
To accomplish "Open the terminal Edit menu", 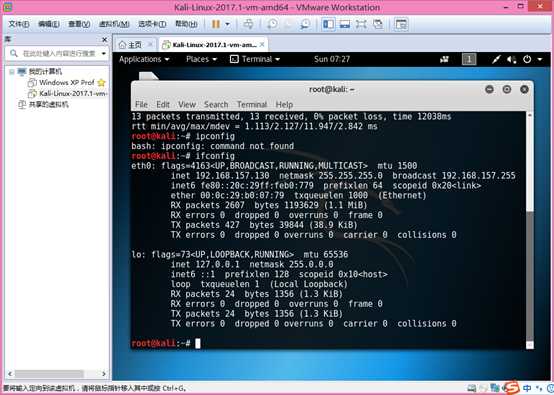I will point(163,105).
